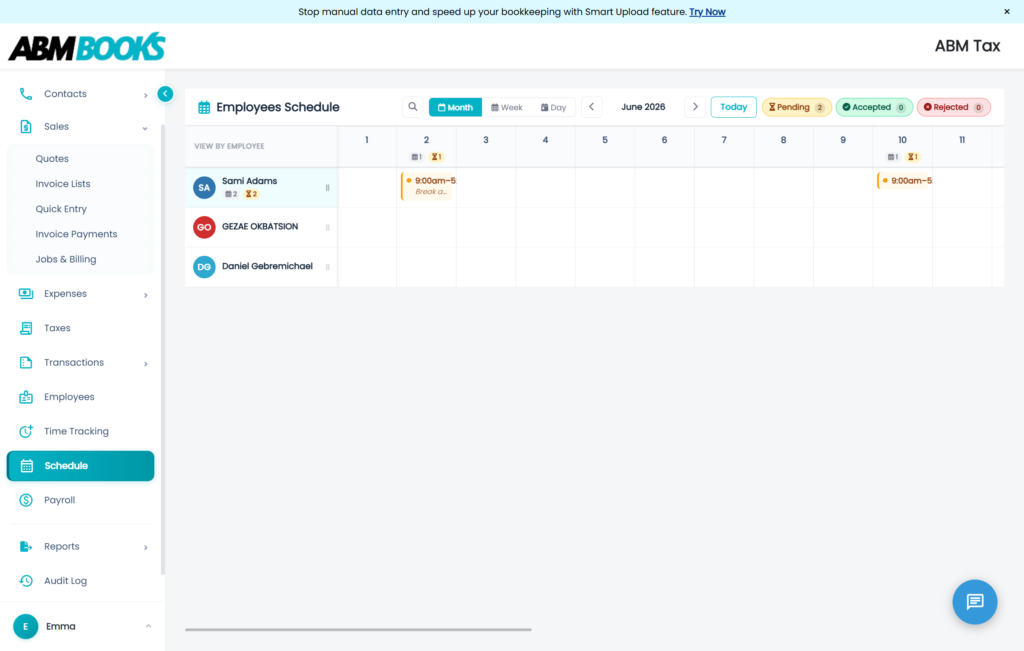Screen dimensions: 1024x651
Task: Click the drag handle on GEZAE OKBATSION row
Action: tap(327, 227)
